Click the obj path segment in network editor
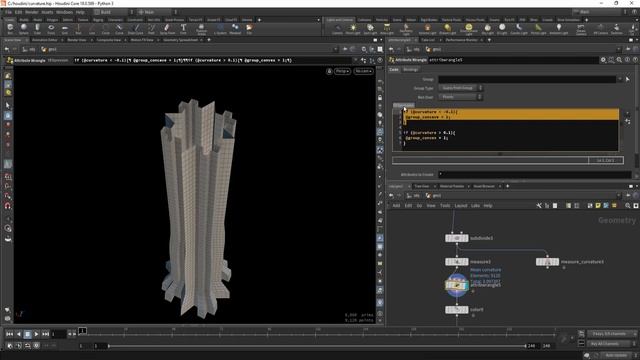The image size is (640, 360). [413, 196]
